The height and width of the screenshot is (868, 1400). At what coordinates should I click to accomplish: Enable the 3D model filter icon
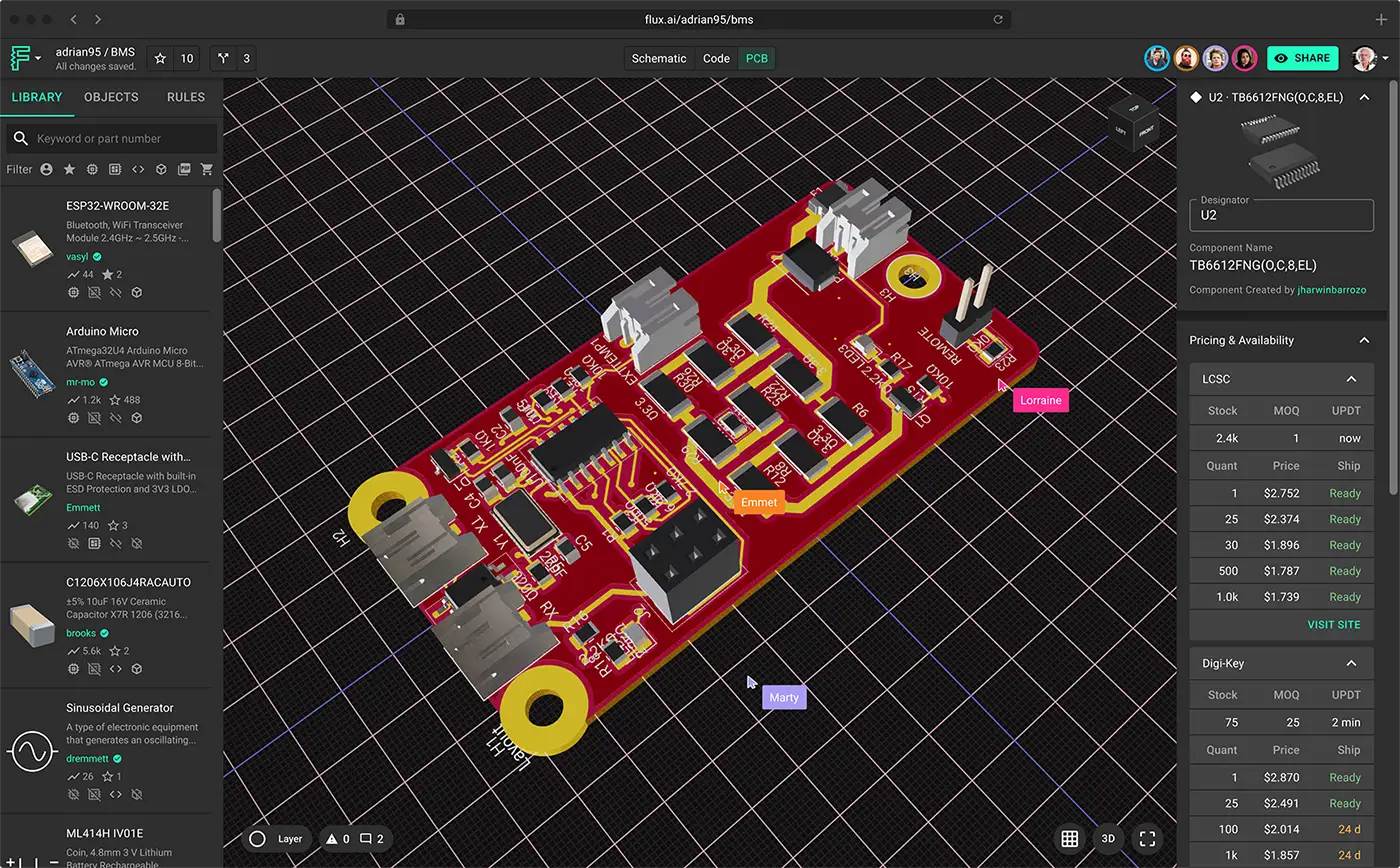(162, 169)
